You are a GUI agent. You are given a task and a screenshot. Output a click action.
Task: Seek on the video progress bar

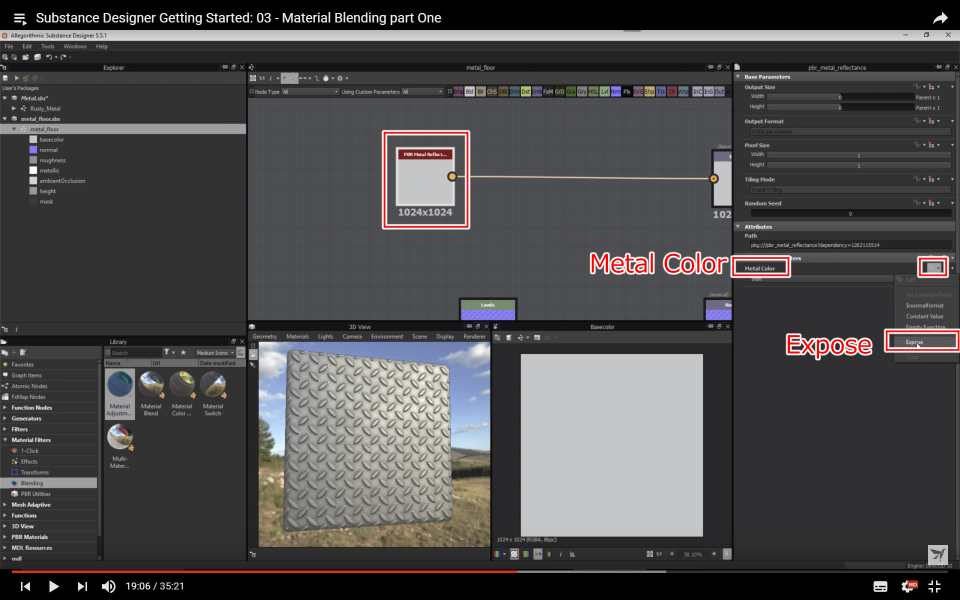[479, 572]
